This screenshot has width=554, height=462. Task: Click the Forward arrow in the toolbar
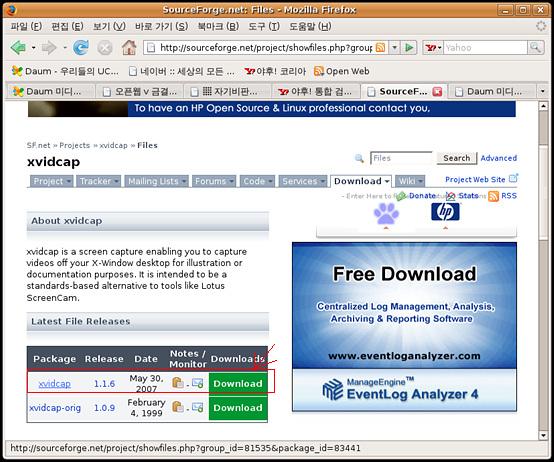pyautogui.click(x=49, y=47)
